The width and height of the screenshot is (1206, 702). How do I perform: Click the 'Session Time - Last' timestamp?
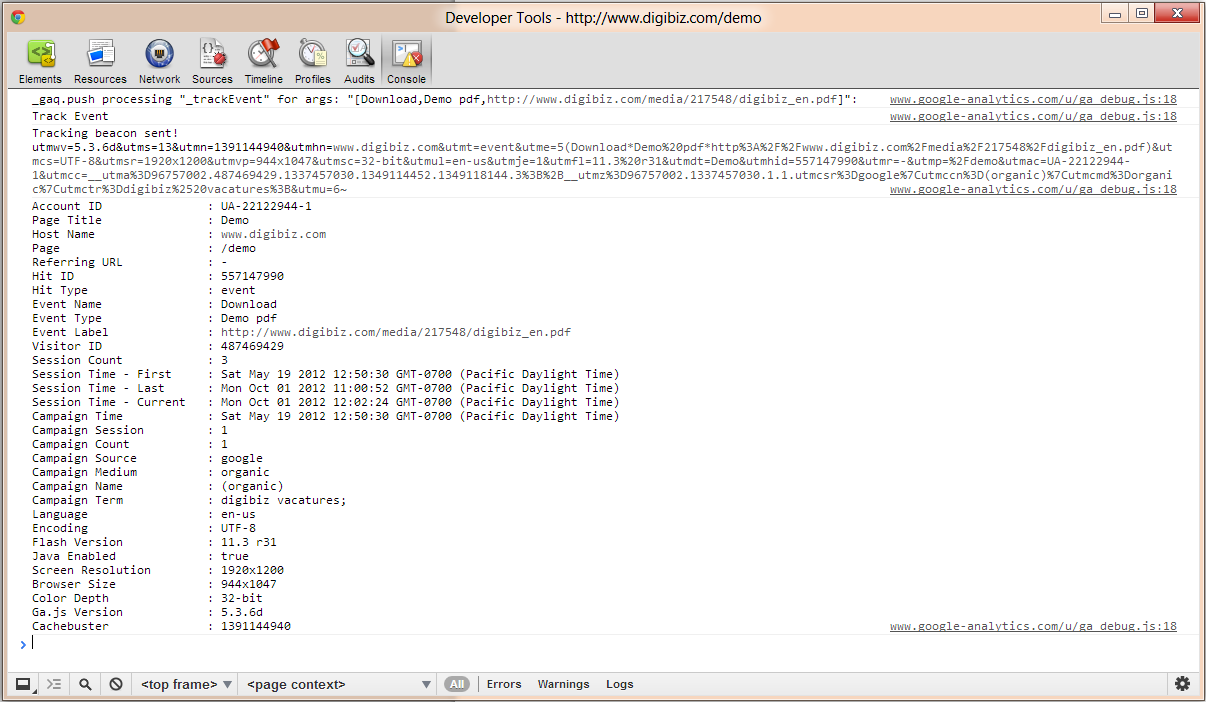420,388
